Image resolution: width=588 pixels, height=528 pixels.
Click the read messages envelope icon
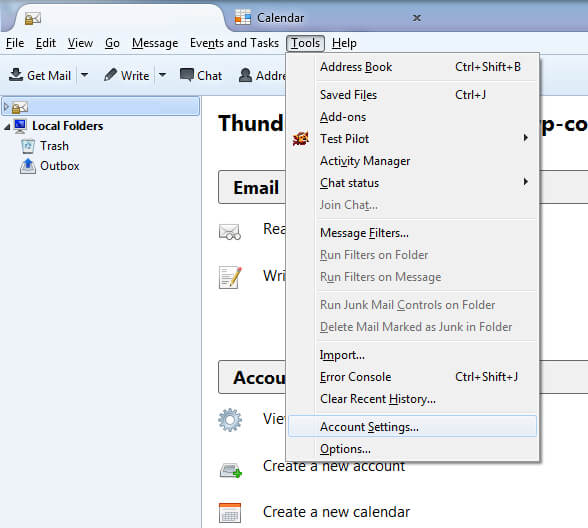(230, 231)
